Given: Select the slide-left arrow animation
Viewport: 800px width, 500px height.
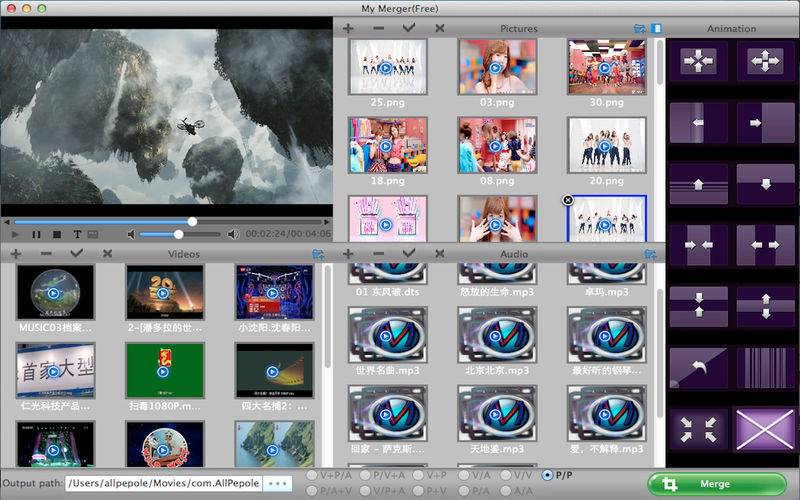Looking at the screenshot, I should coord(698,122).
